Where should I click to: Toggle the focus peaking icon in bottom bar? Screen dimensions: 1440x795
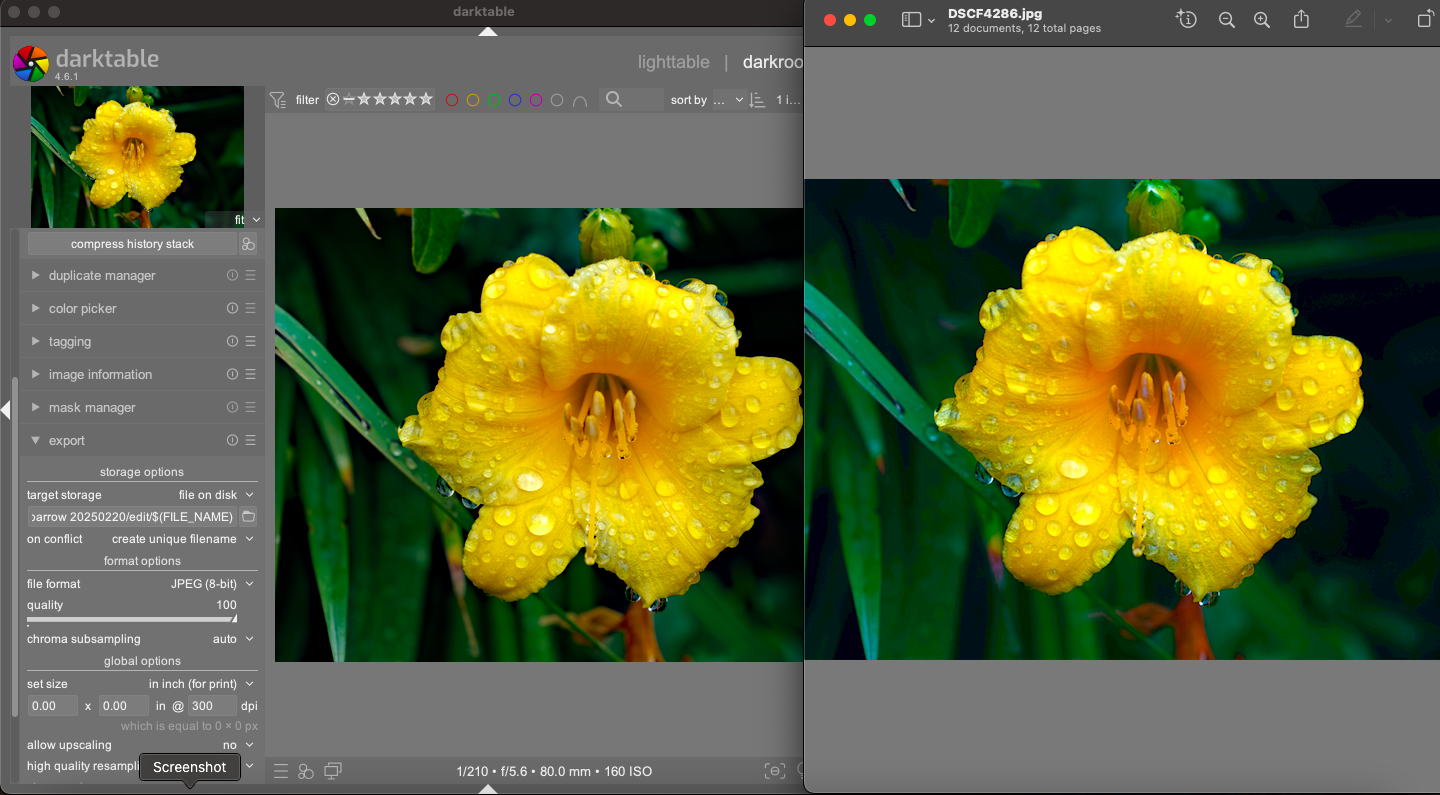(x=775, y=771)
